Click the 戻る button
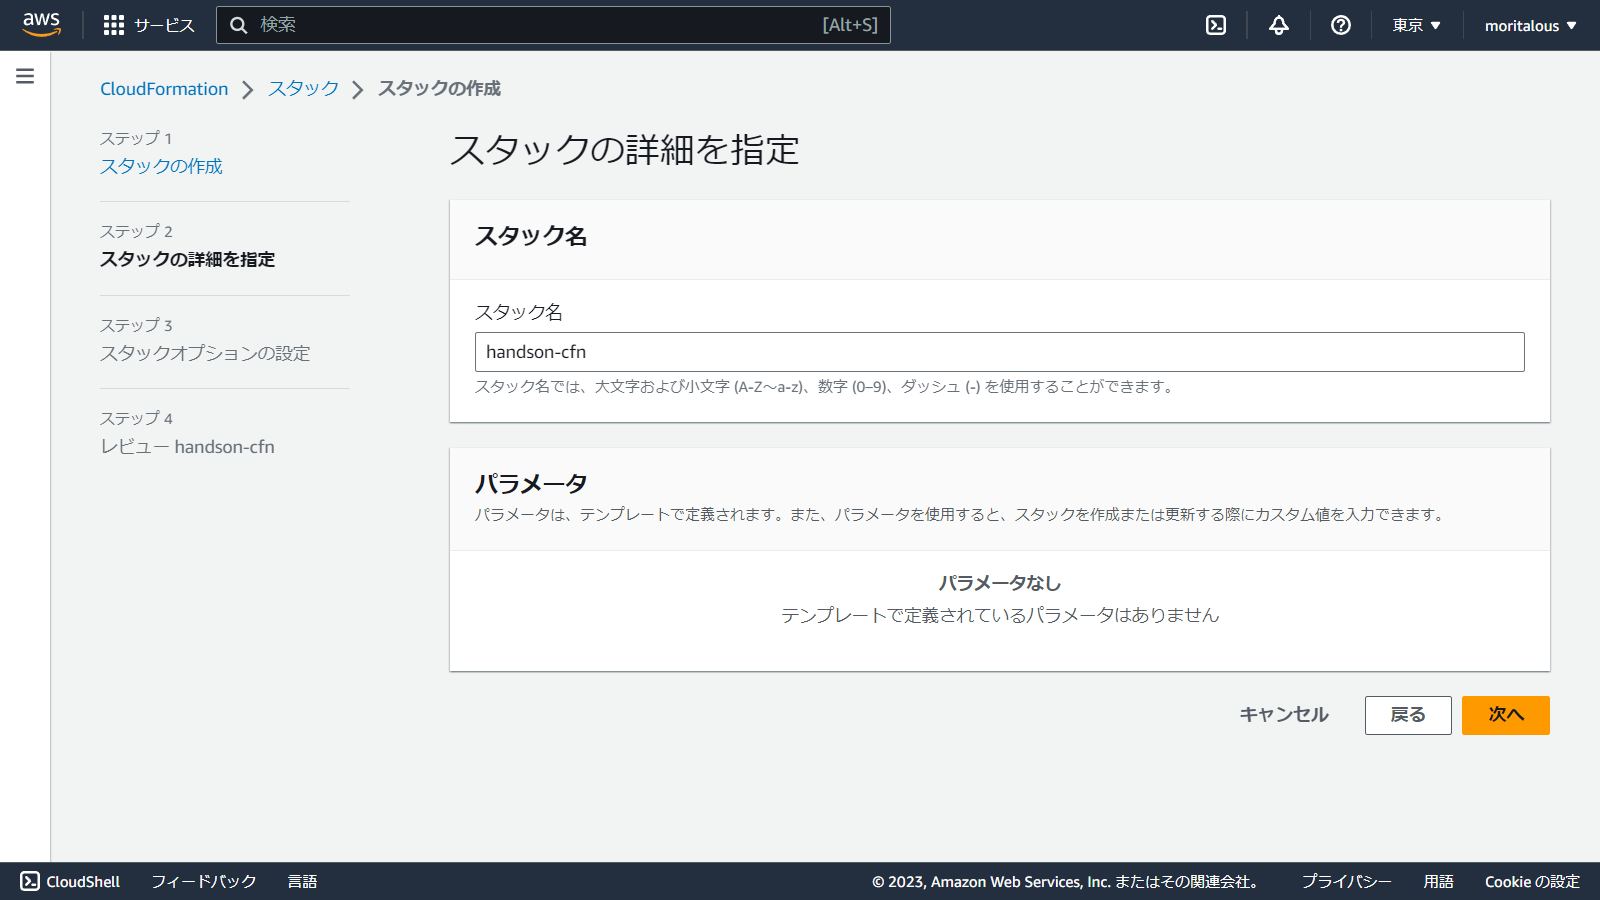1600x900 pixels. pyautogui.click(x=1408, y=715)
